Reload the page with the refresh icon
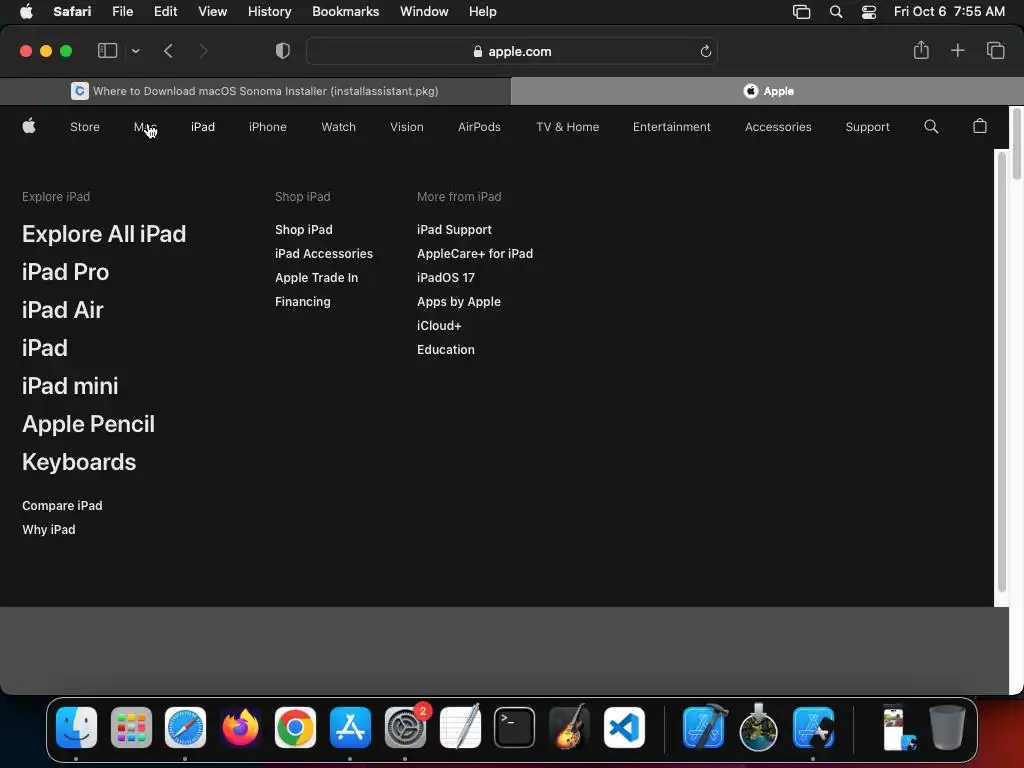Image resolution: width=1024 pixels, height=768 pixels. [x=705, y=51]
